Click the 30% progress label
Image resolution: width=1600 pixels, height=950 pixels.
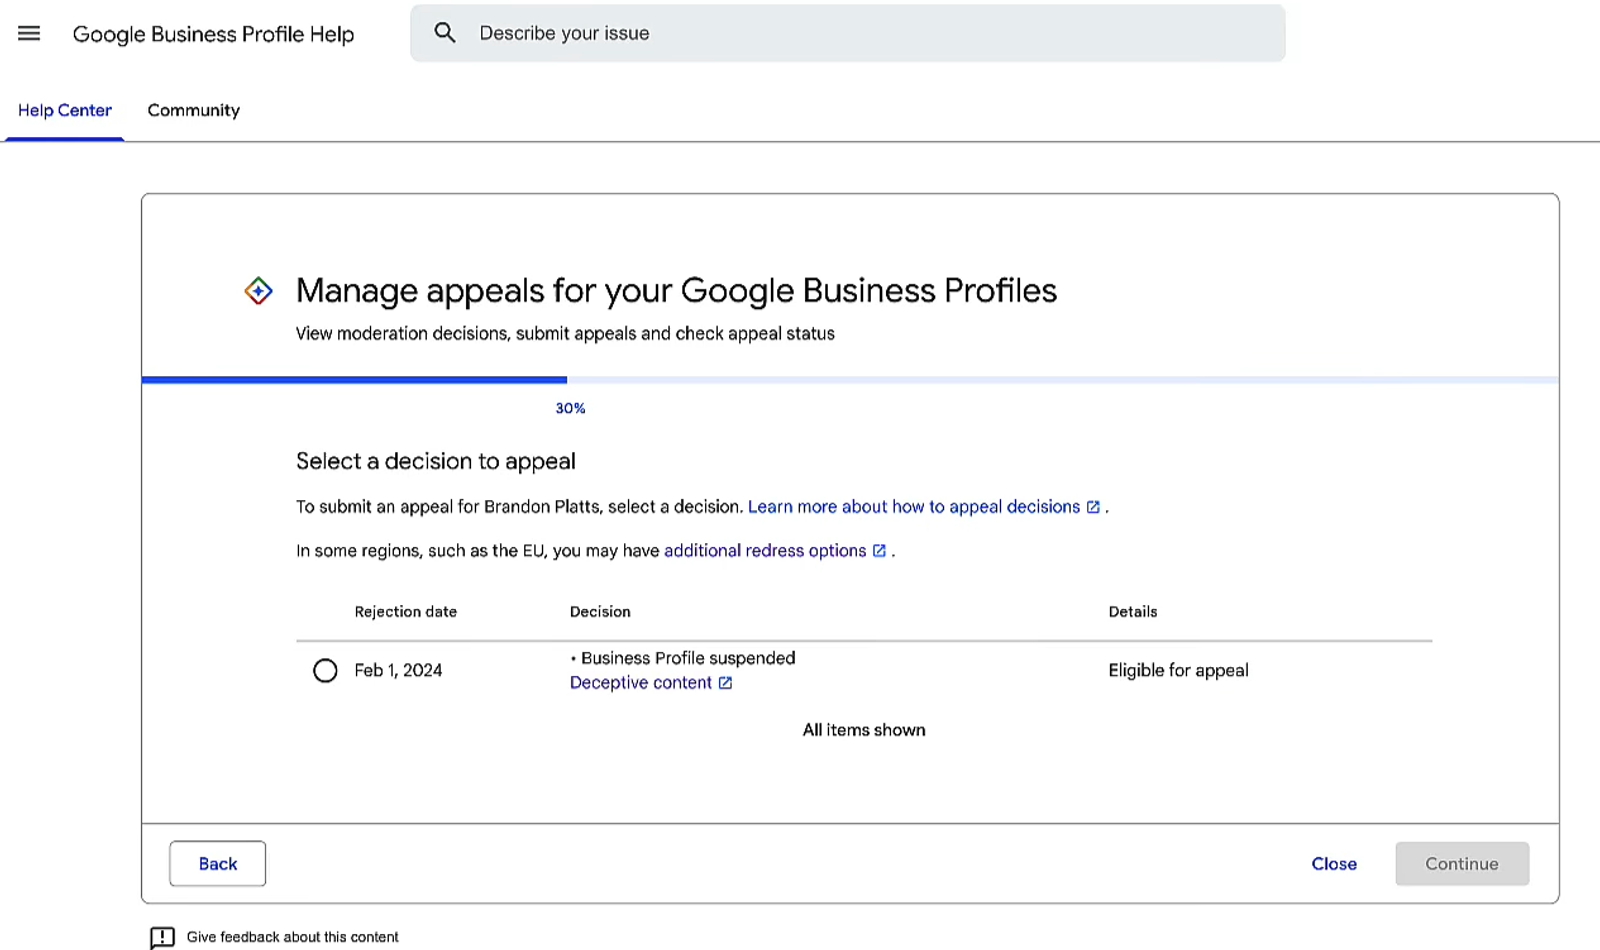571,408
